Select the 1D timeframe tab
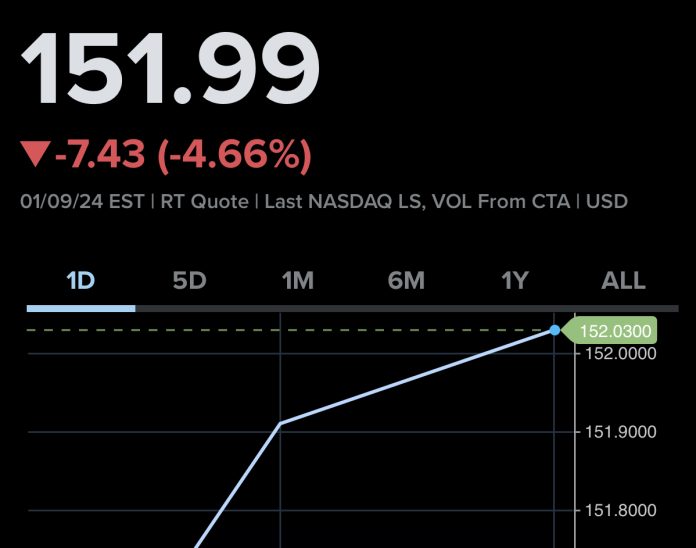 tap(80, 281)
